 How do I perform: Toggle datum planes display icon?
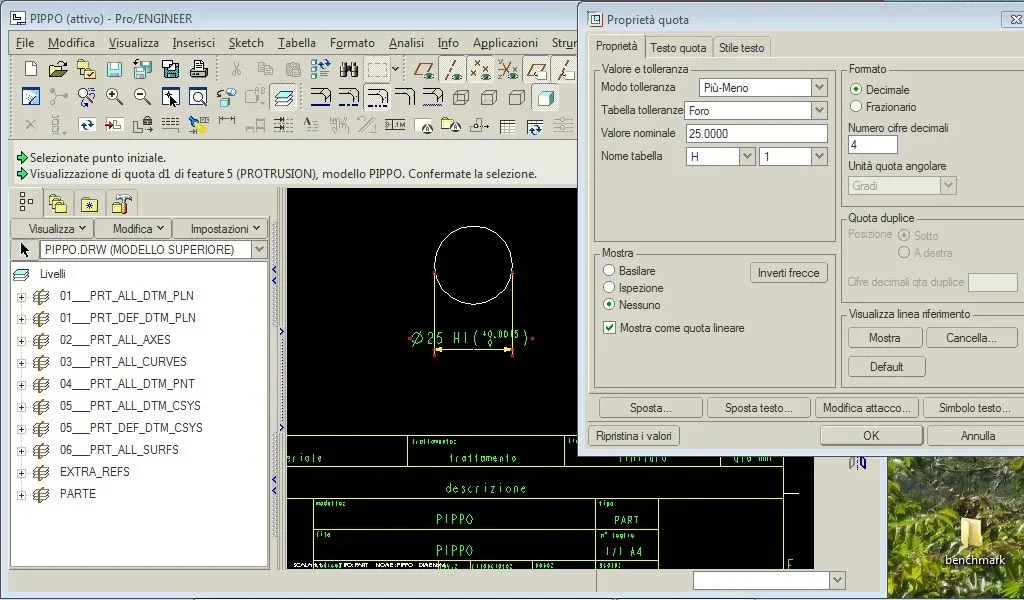pos(423,69)
